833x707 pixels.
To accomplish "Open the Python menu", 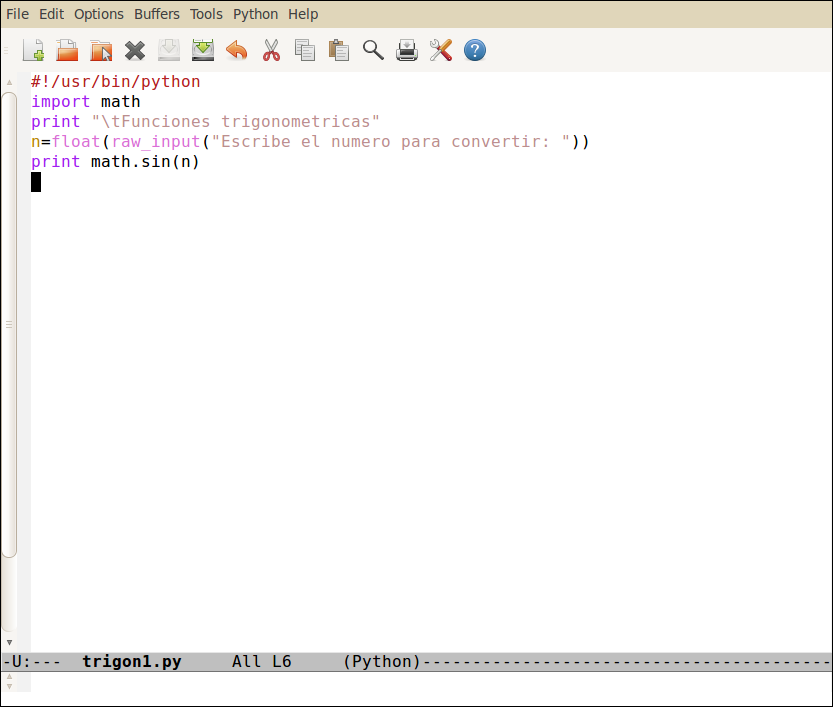I will [x=255, y=14].
